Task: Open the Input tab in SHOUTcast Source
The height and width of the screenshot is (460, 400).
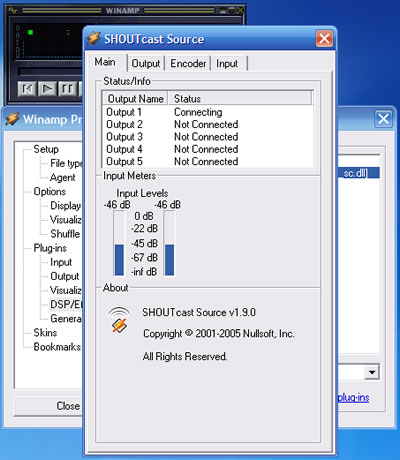Action: coord(227,63)
